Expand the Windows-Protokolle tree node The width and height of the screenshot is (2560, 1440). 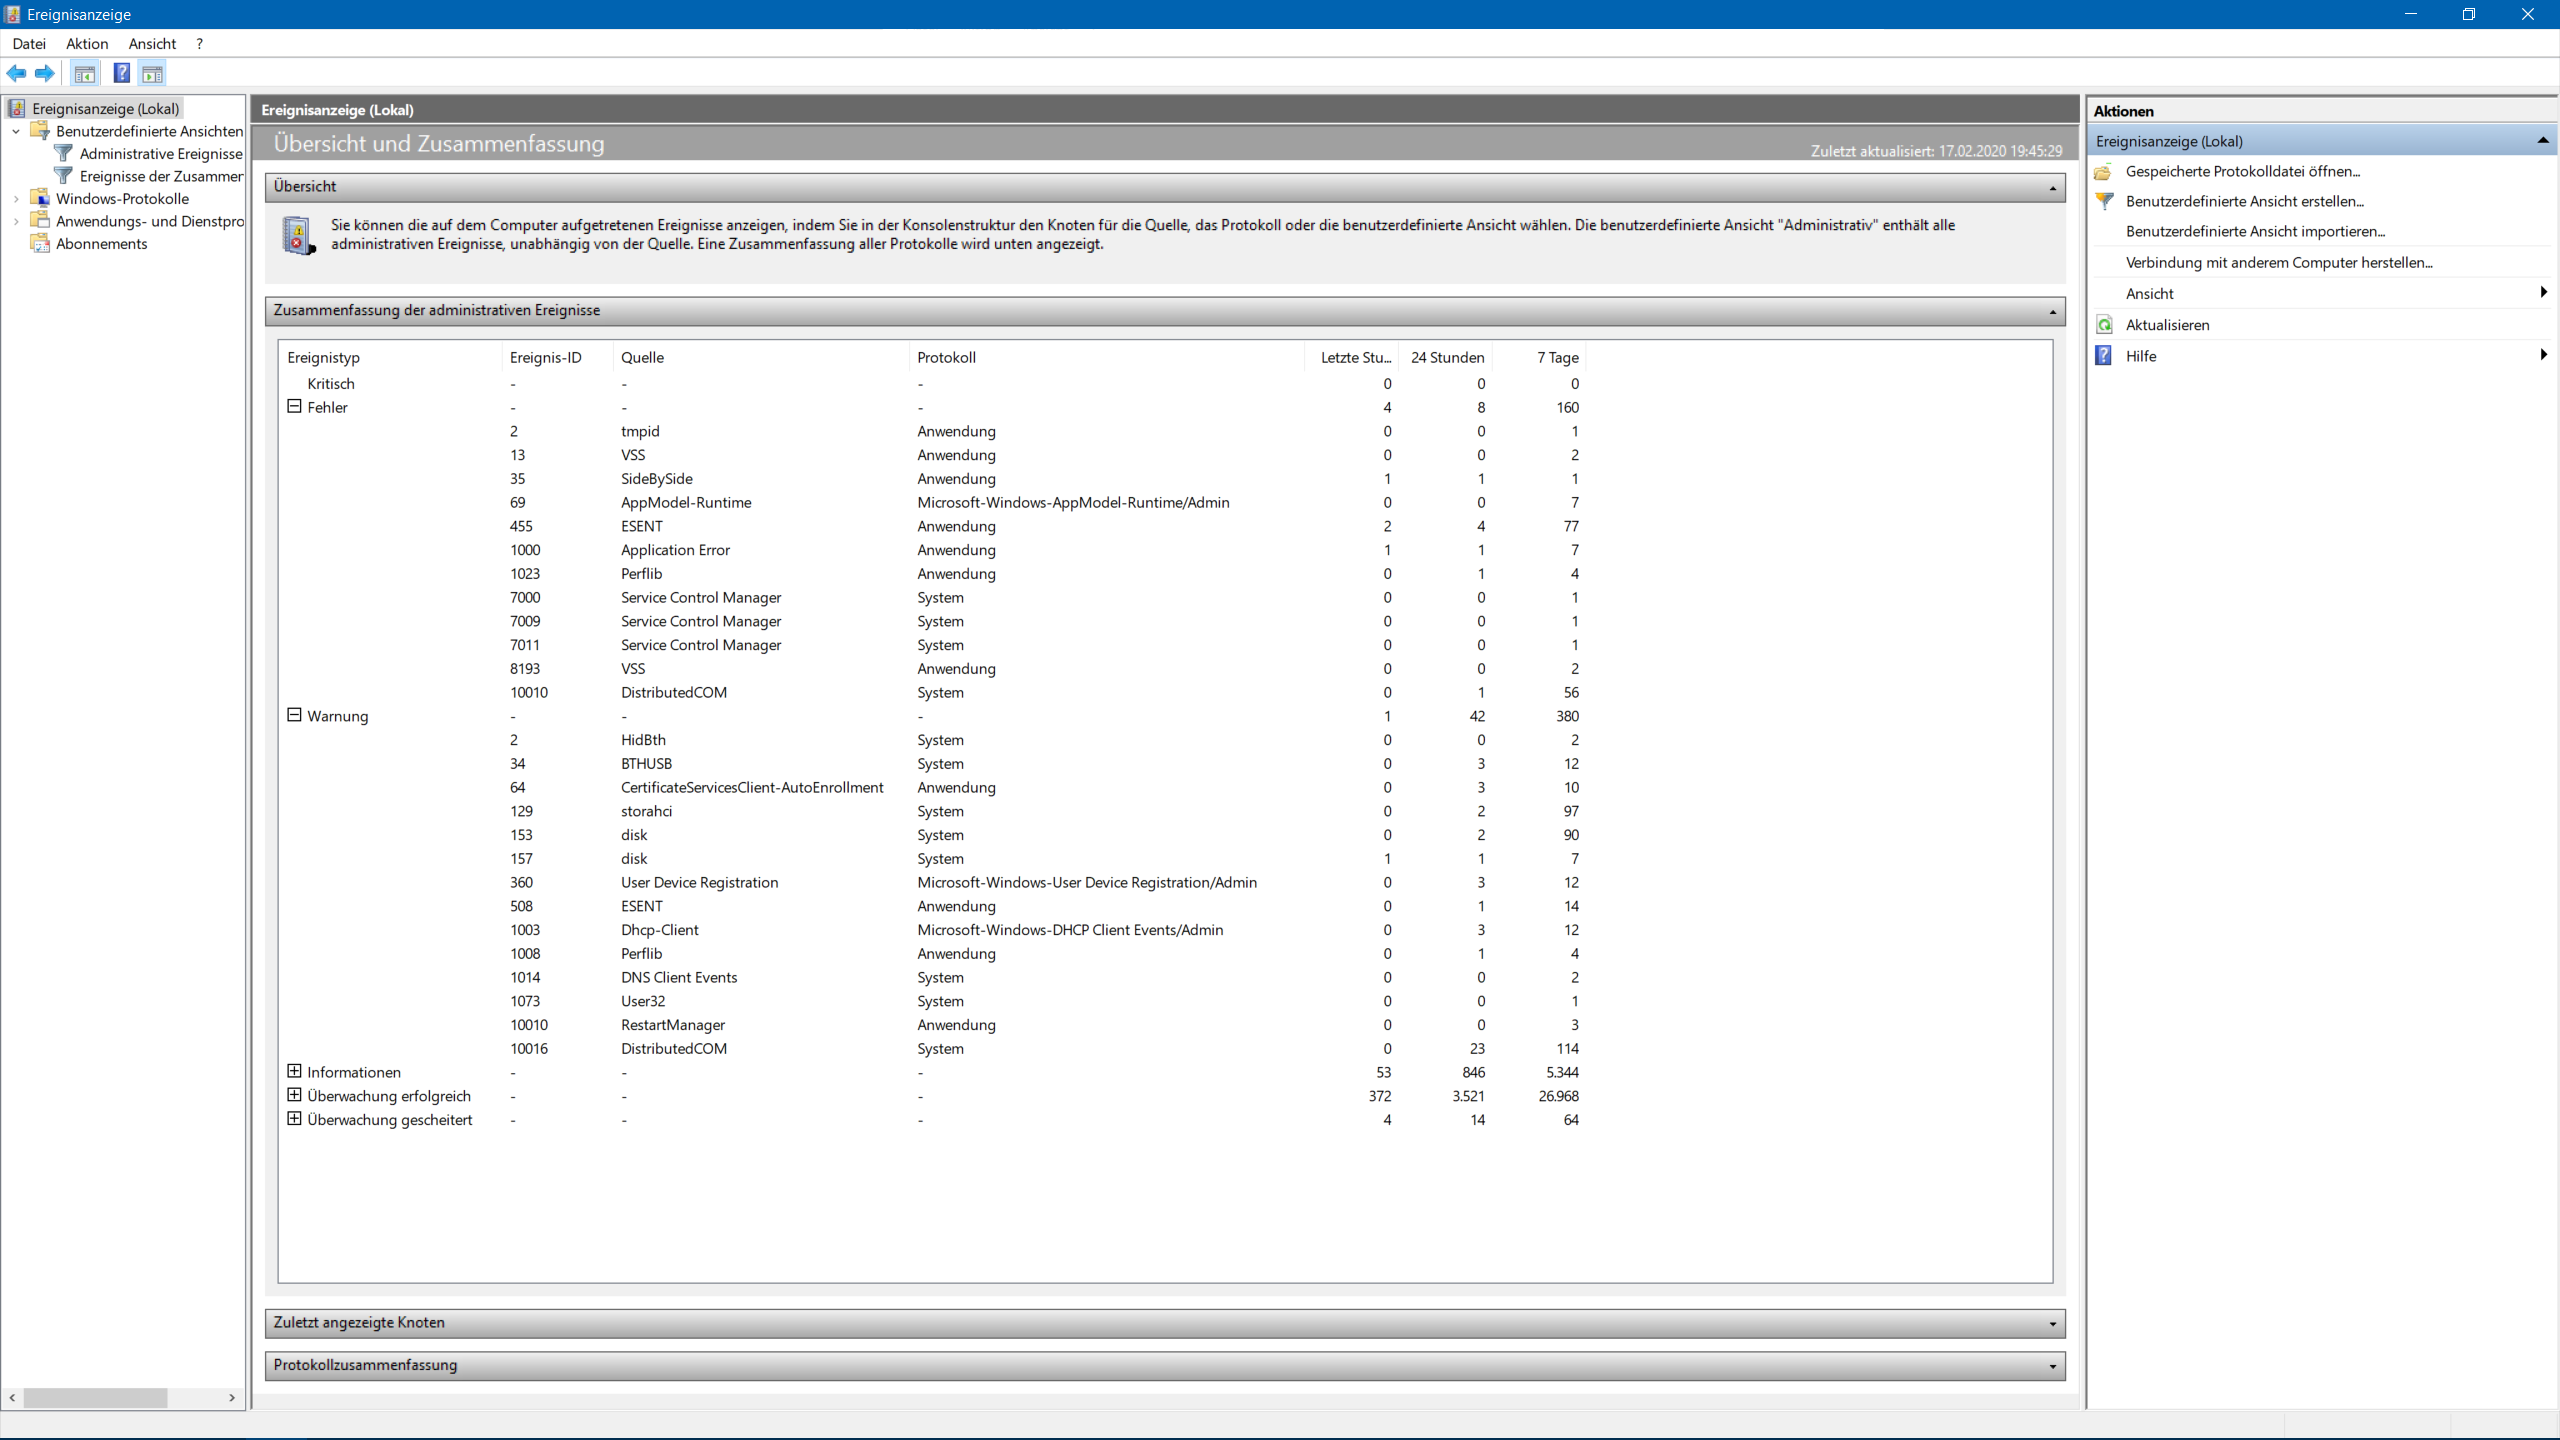coord(16,199)
